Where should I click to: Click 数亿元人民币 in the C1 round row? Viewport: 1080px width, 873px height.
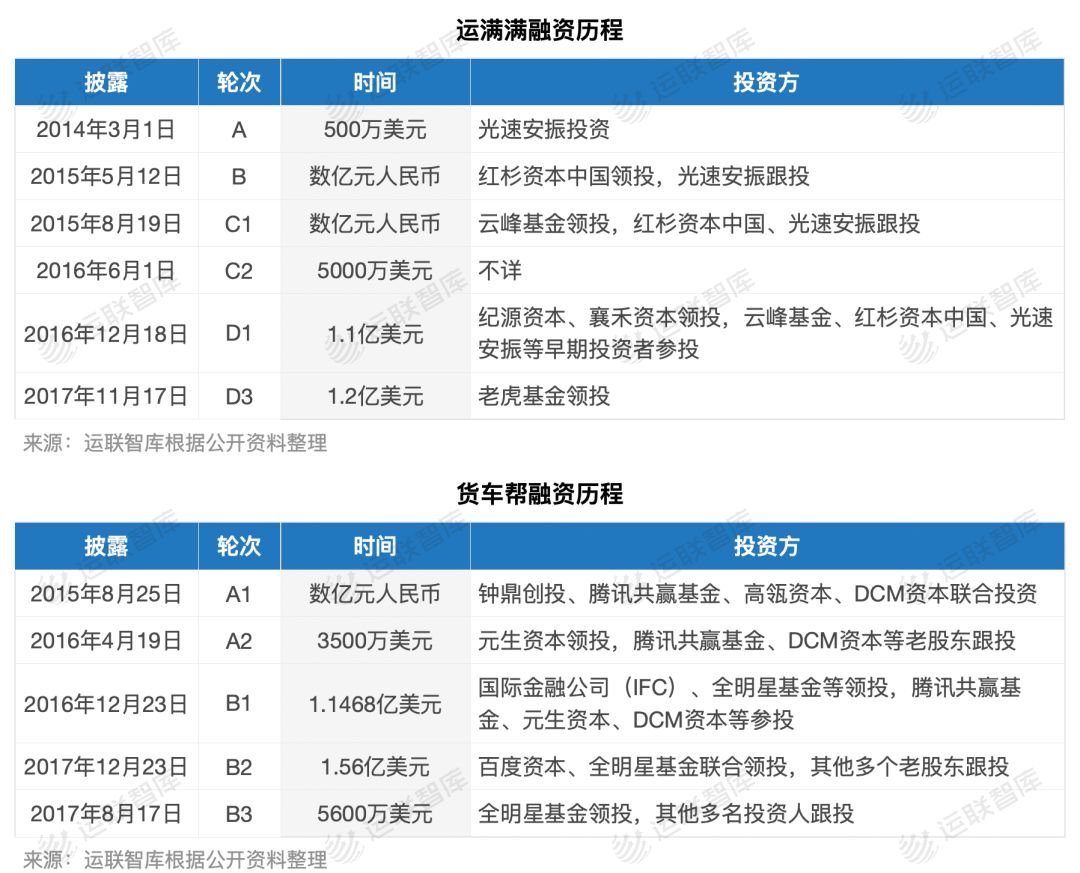(x=375, y=223)
